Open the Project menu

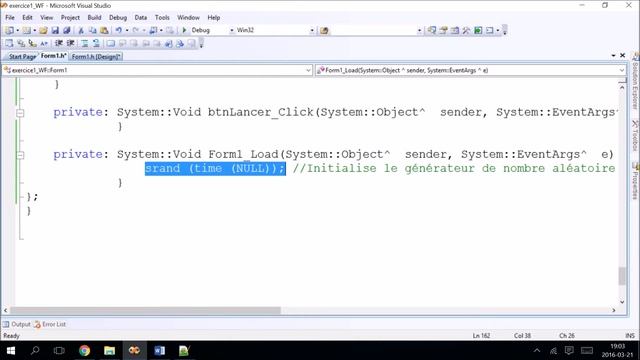(x=70, y=18)
